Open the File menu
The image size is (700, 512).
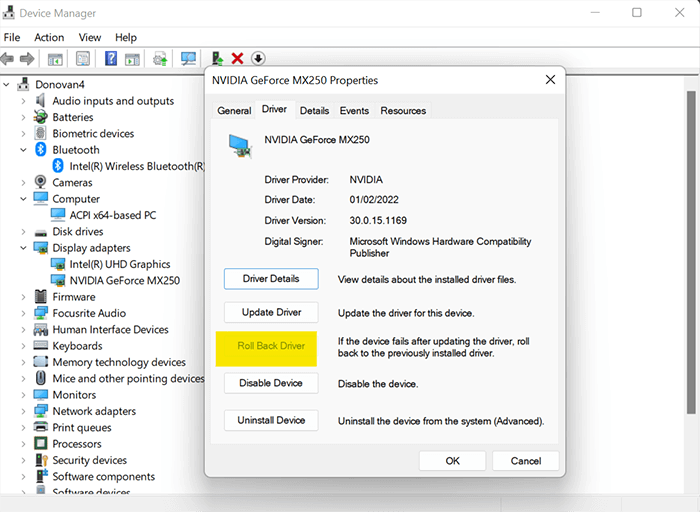click(12, 37)
